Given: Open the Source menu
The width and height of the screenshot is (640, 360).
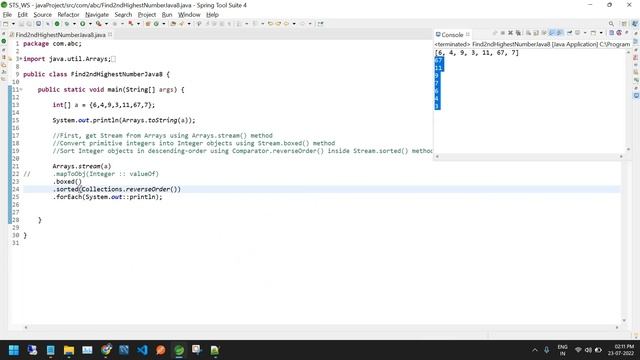Looking at the screenshot, I should pyautogui.click(x=42, y=15).
